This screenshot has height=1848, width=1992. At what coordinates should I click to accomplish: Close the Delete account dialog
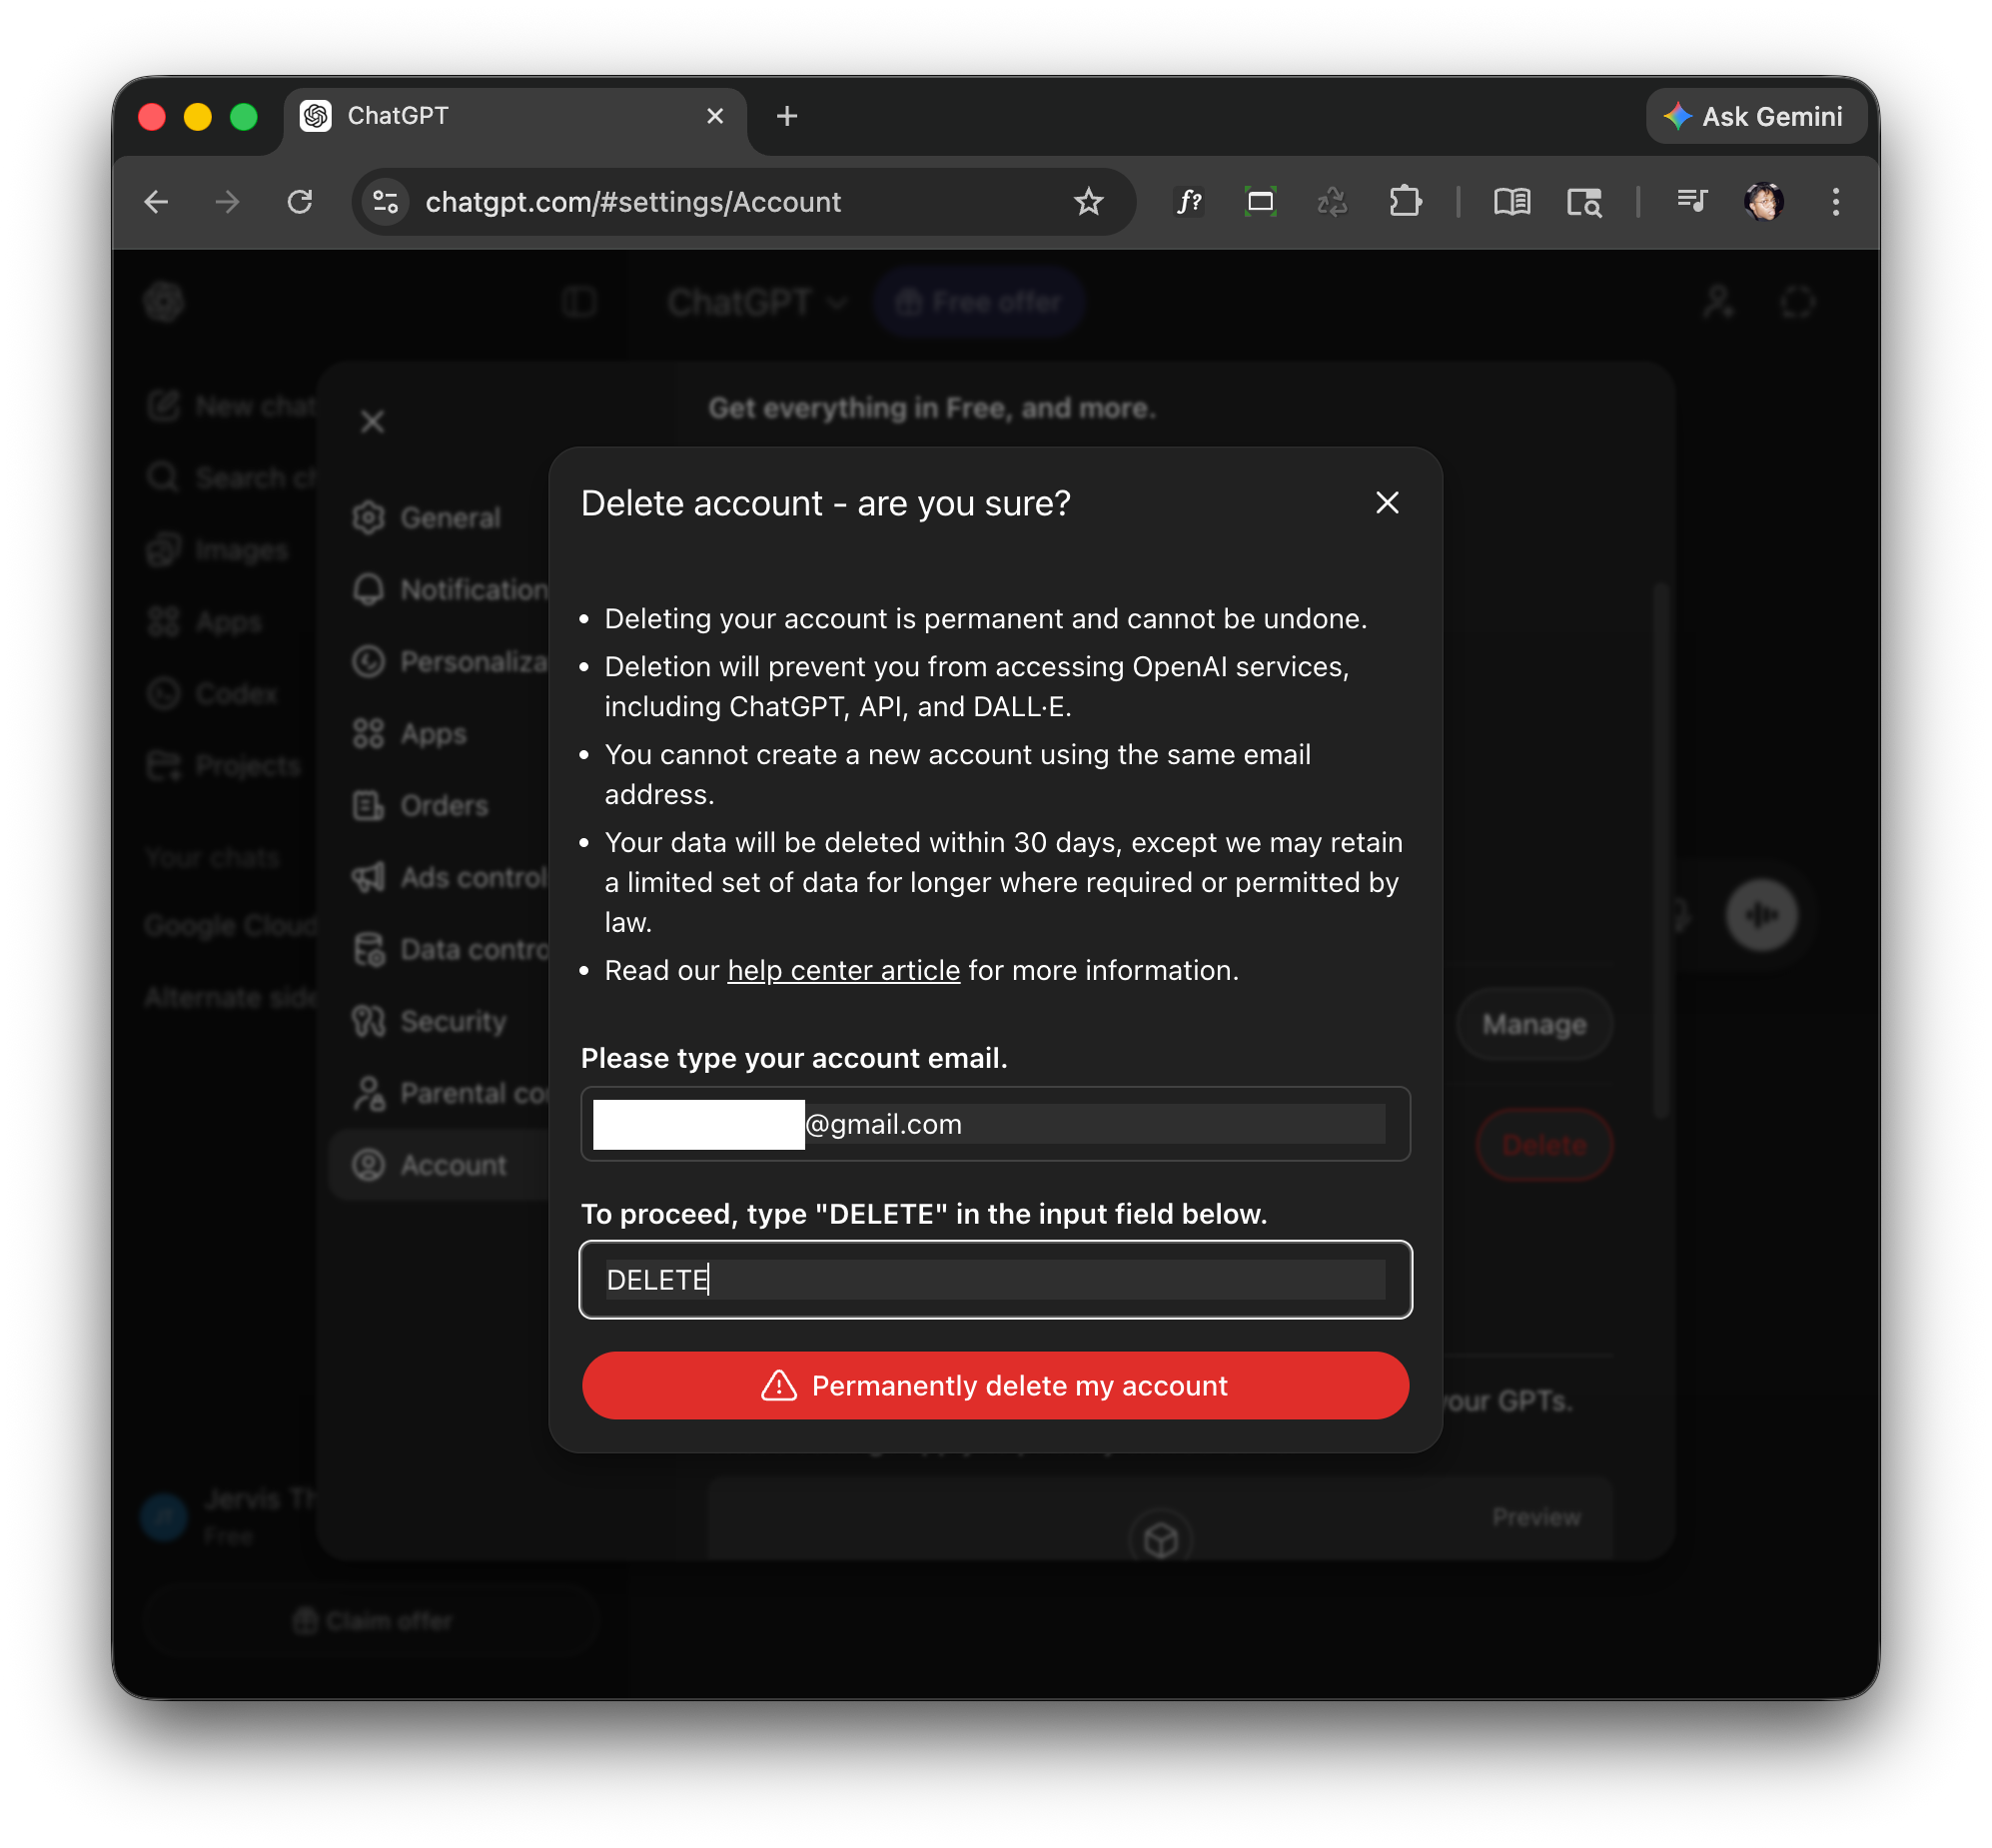tap(1386, 503)
